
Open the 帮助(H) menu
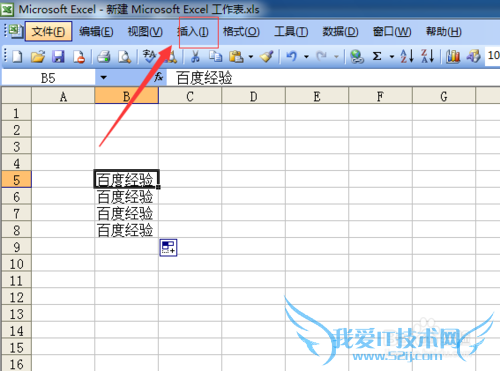tap(444, 32)
